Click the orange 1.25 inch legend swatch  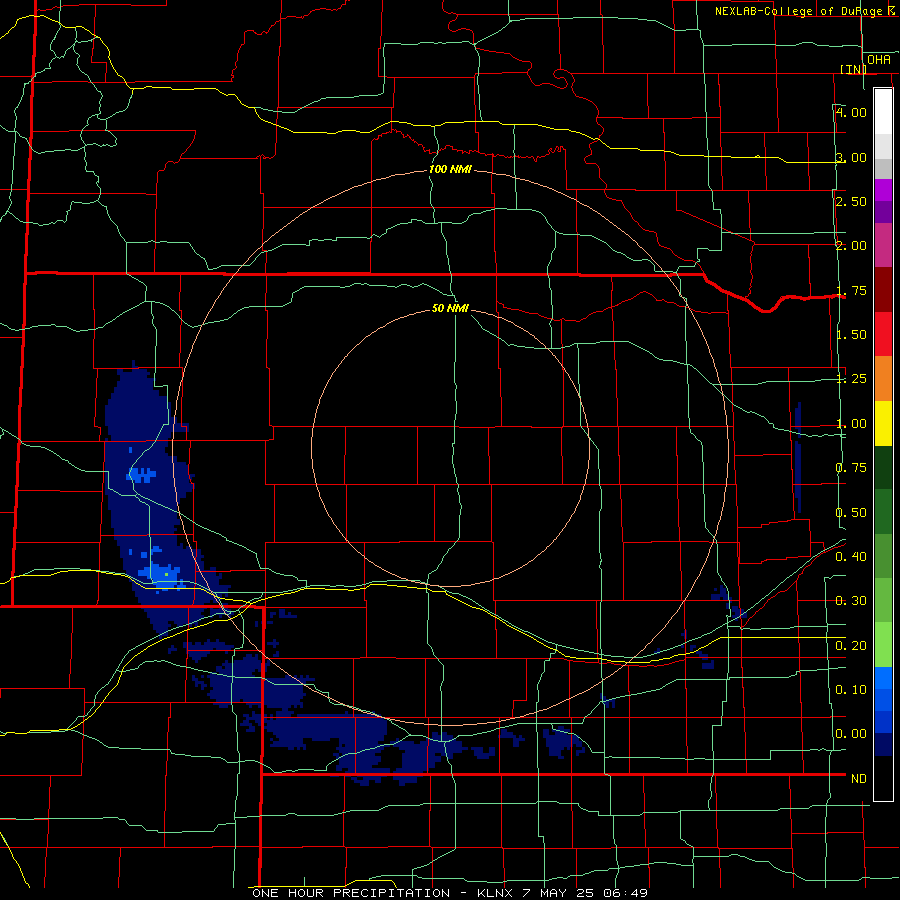point(883,378)
